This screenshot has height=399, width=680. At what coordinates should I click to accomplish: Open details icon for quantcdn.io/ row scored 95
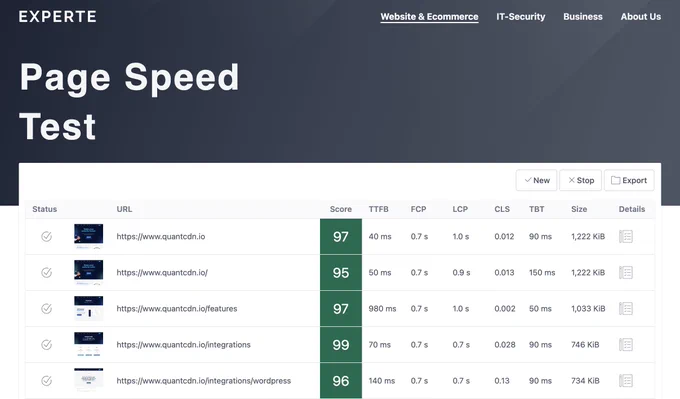(x=626, y=272)
